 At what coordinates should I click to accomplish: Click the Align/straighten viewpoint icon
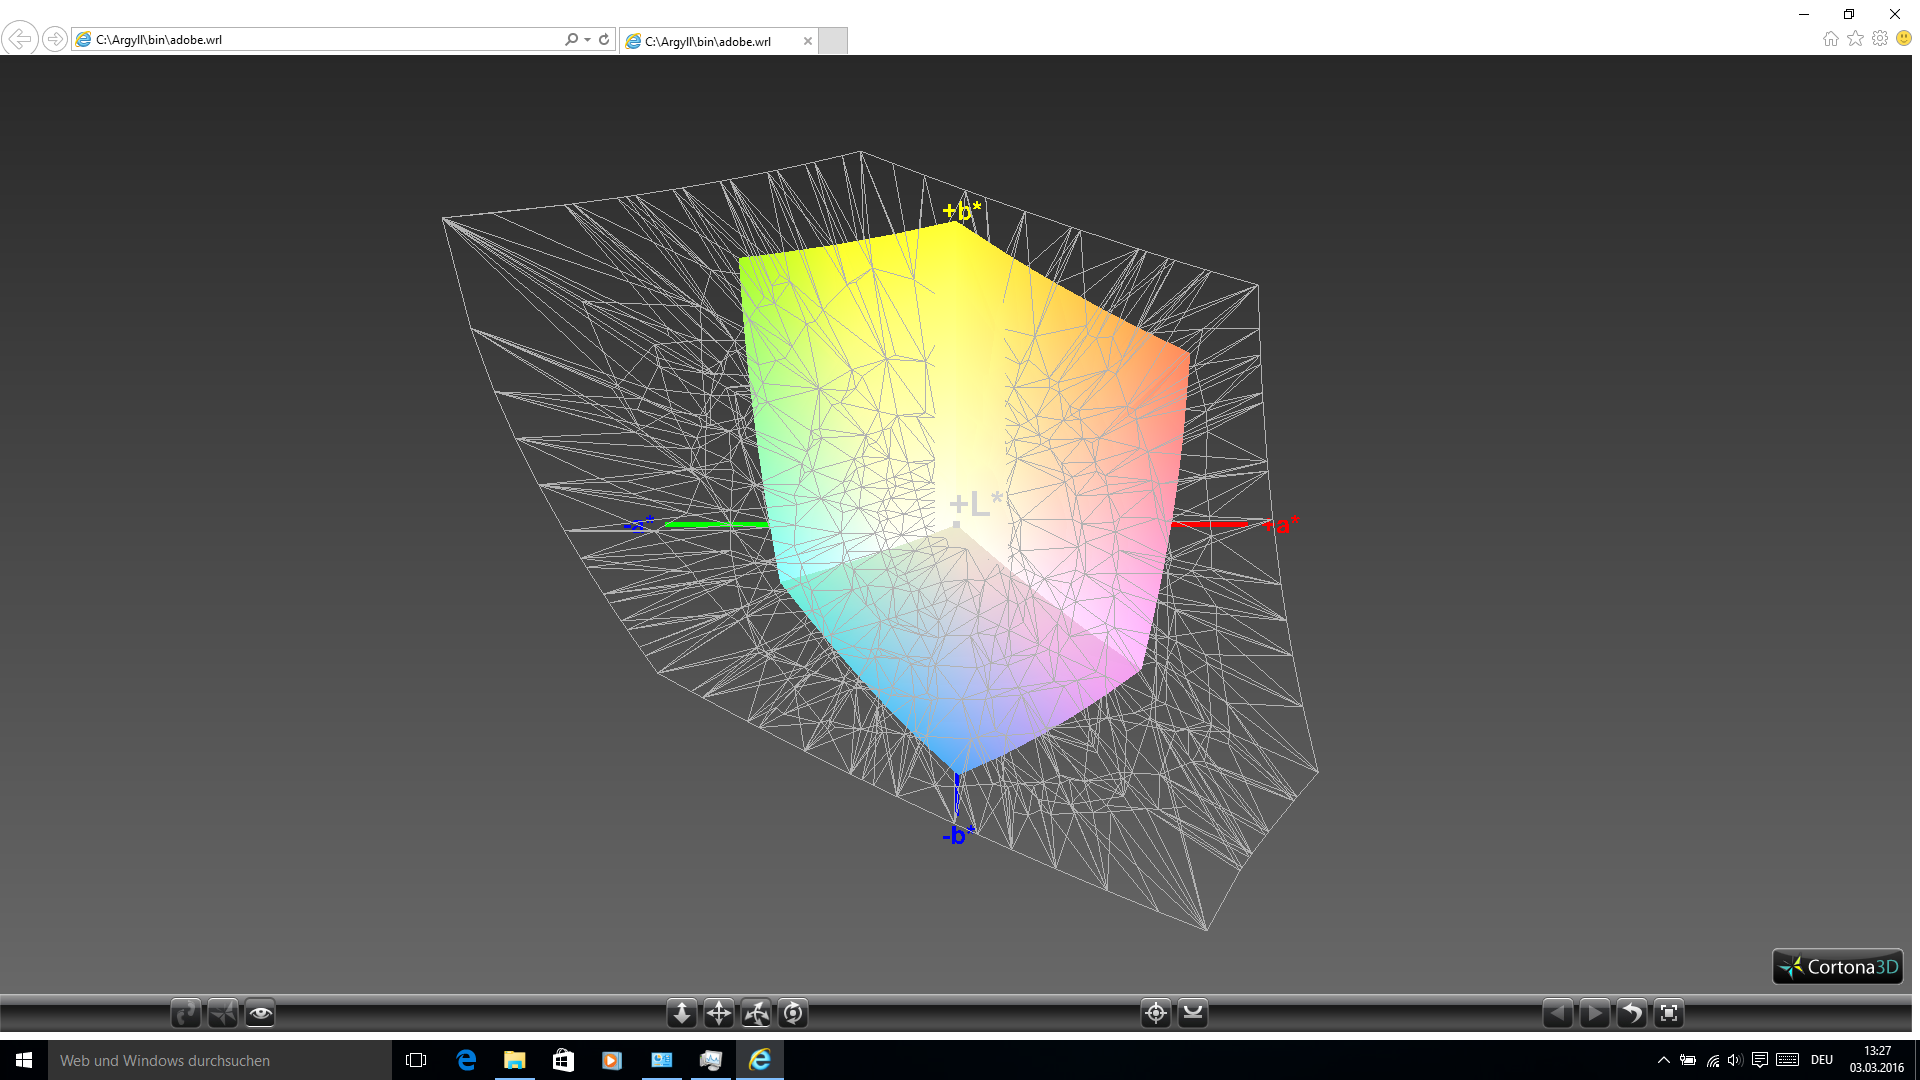point(1193,1013)
